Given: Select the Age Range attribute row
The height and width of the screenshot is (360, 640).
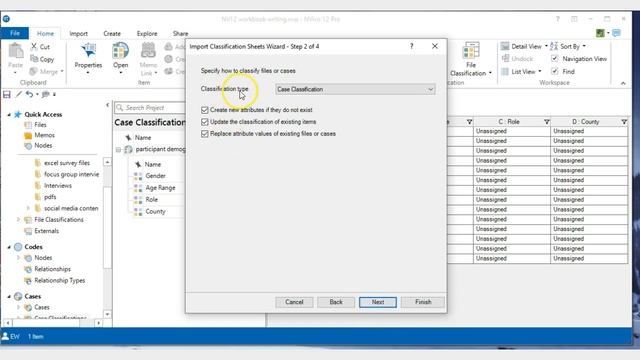Looking at the screenshot, I should [160, 188].
